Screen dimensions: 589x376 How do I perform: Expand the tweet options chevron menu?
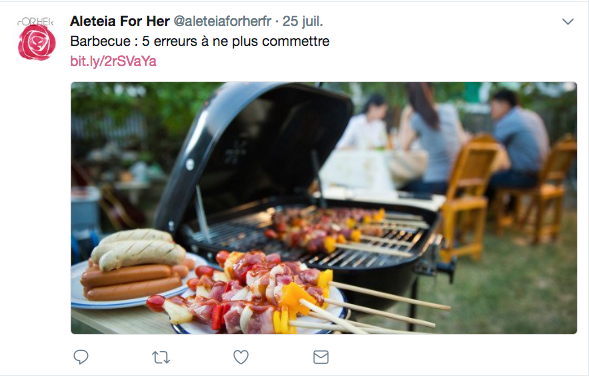(x=568, y=22)
